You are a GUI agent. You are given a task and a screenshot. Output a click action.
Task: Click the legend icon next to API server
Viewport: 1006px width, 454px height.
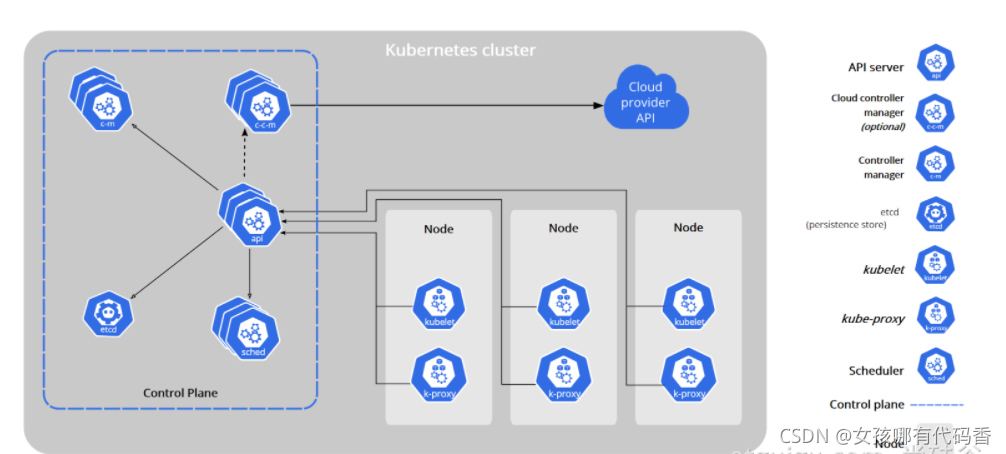935,63
